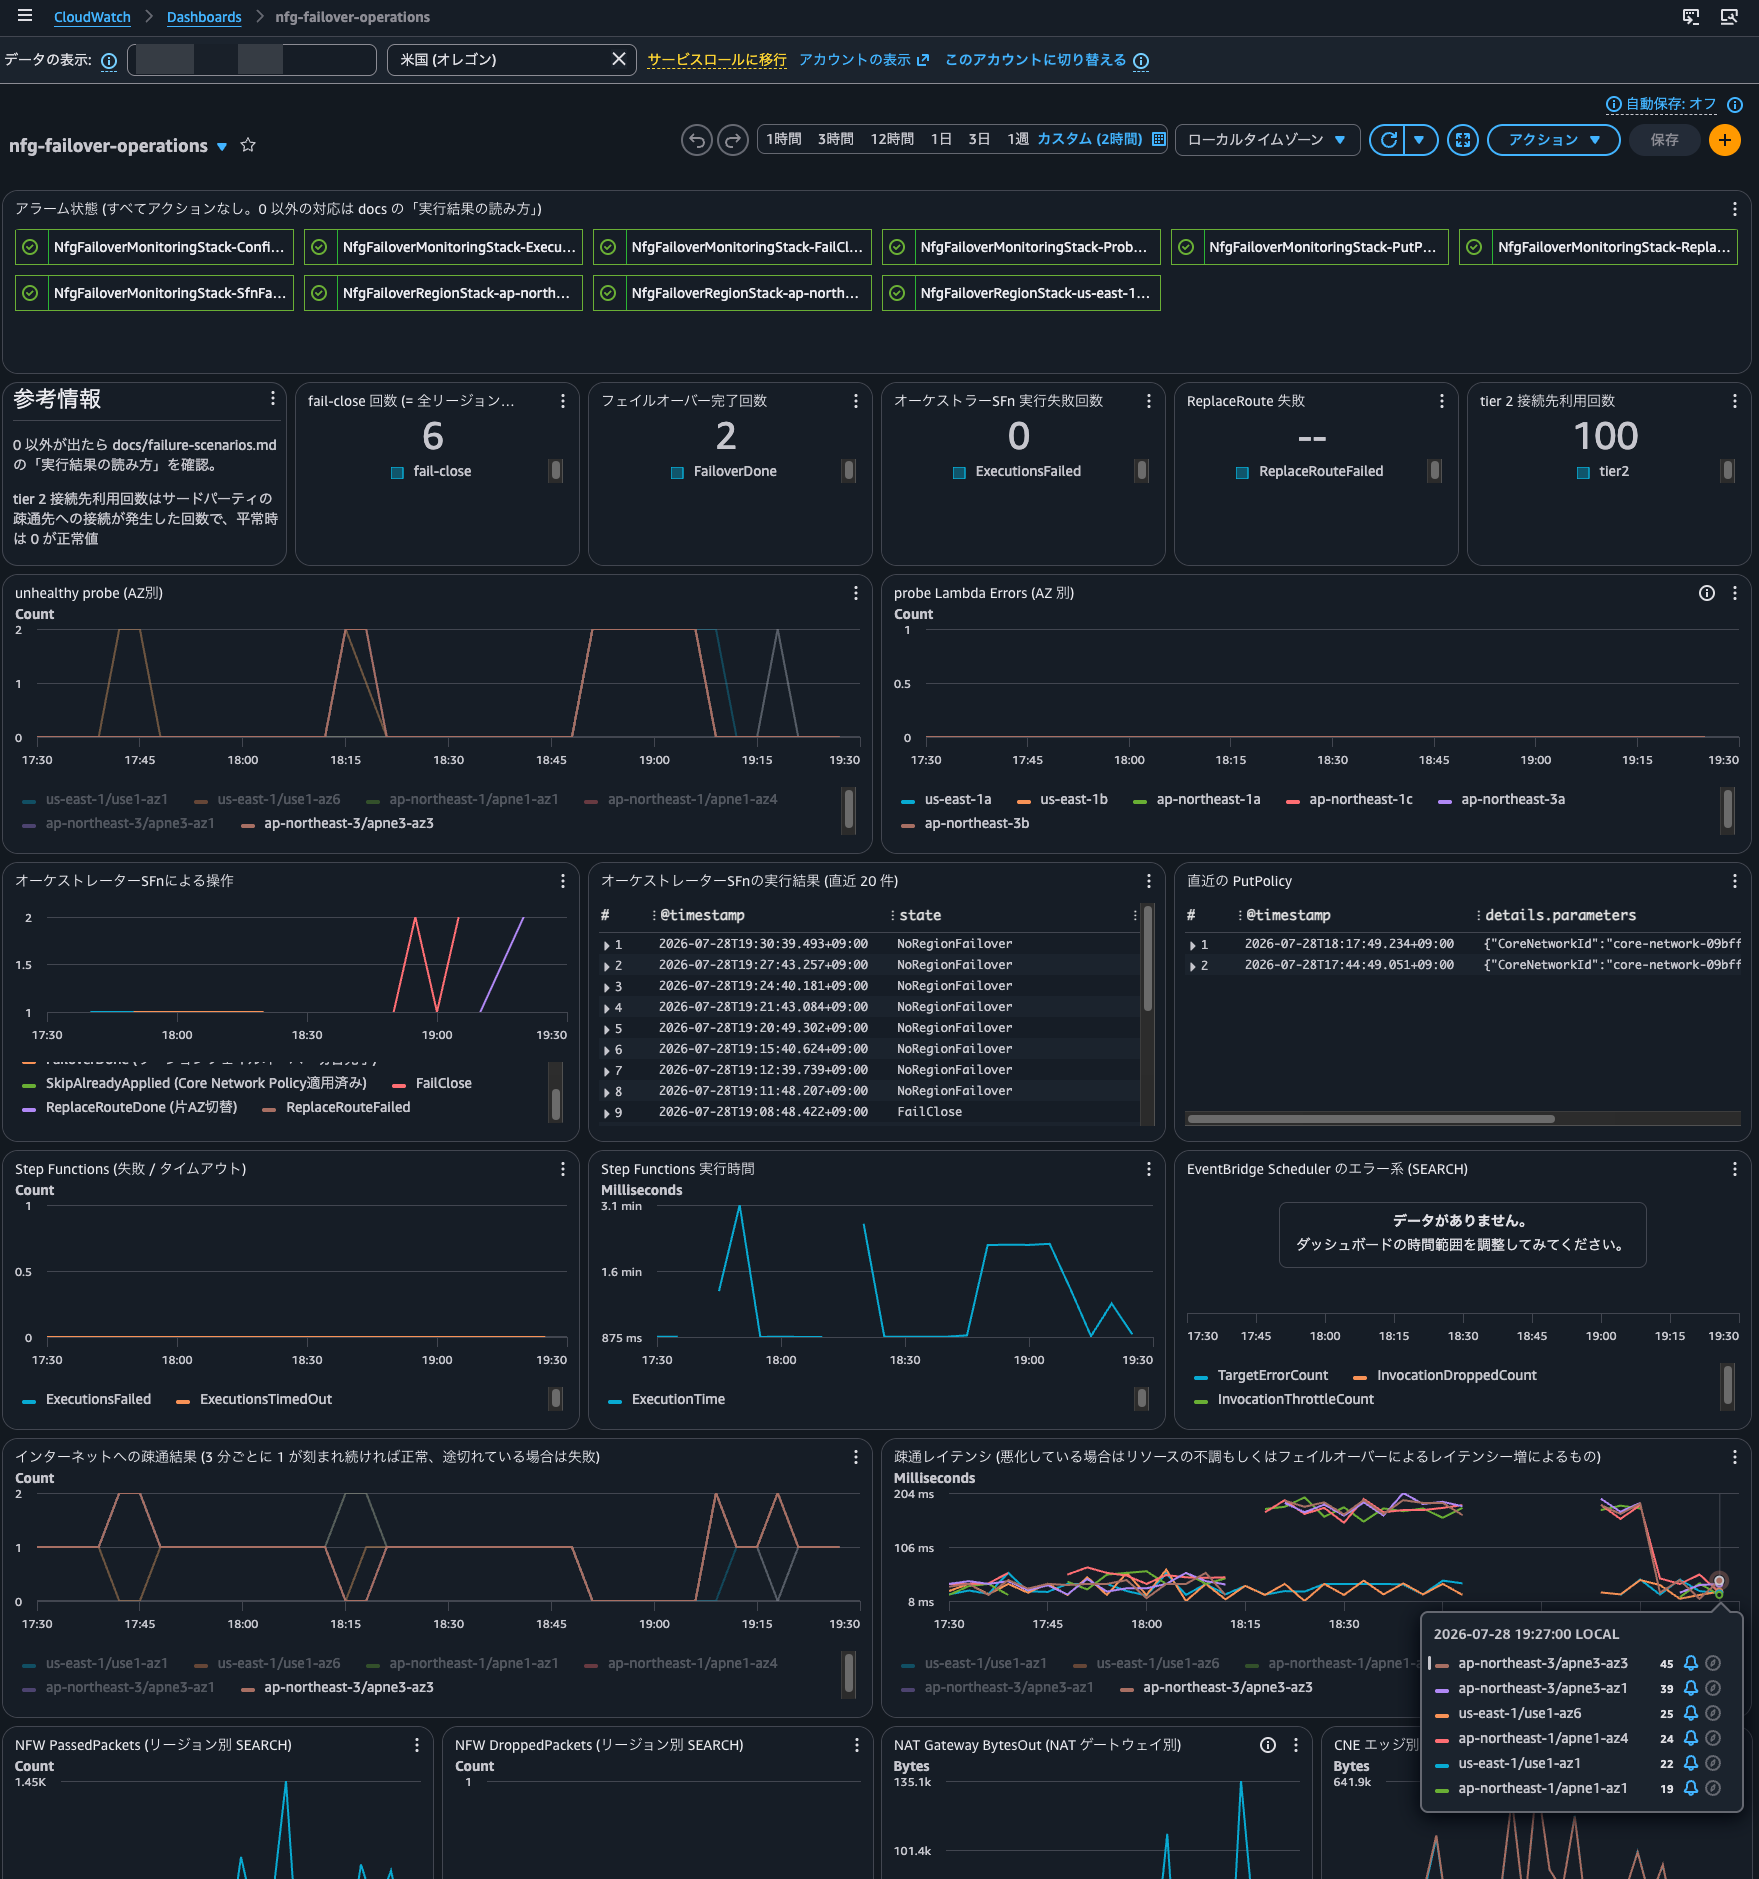
Task: Expand row 1 in SFn execution results
Action: click(x=606, y=944)
